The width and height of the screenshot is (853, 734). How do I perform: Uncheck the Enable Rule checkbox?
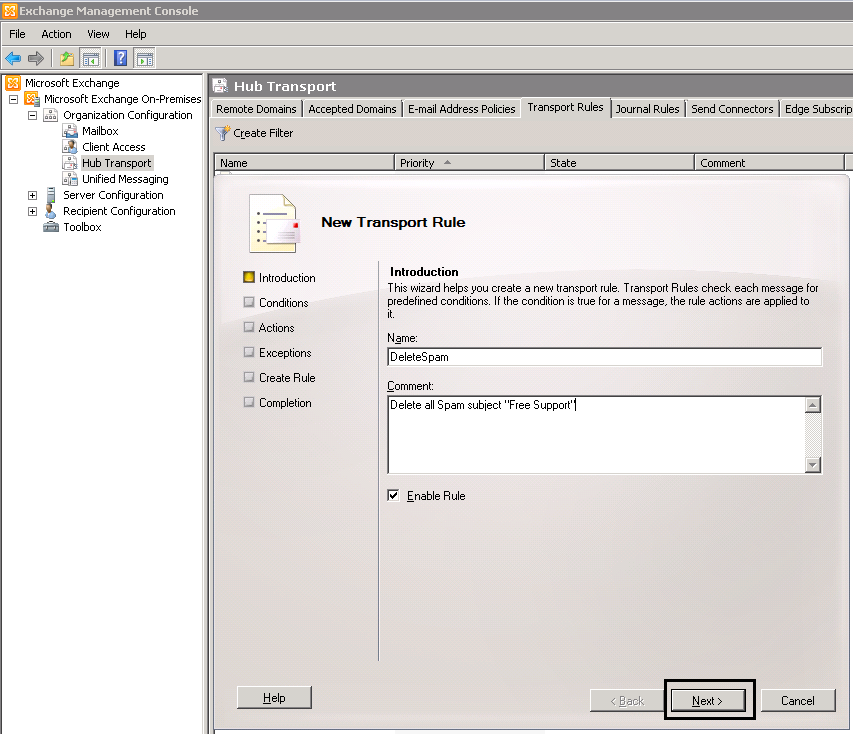[x=393, y=495]
